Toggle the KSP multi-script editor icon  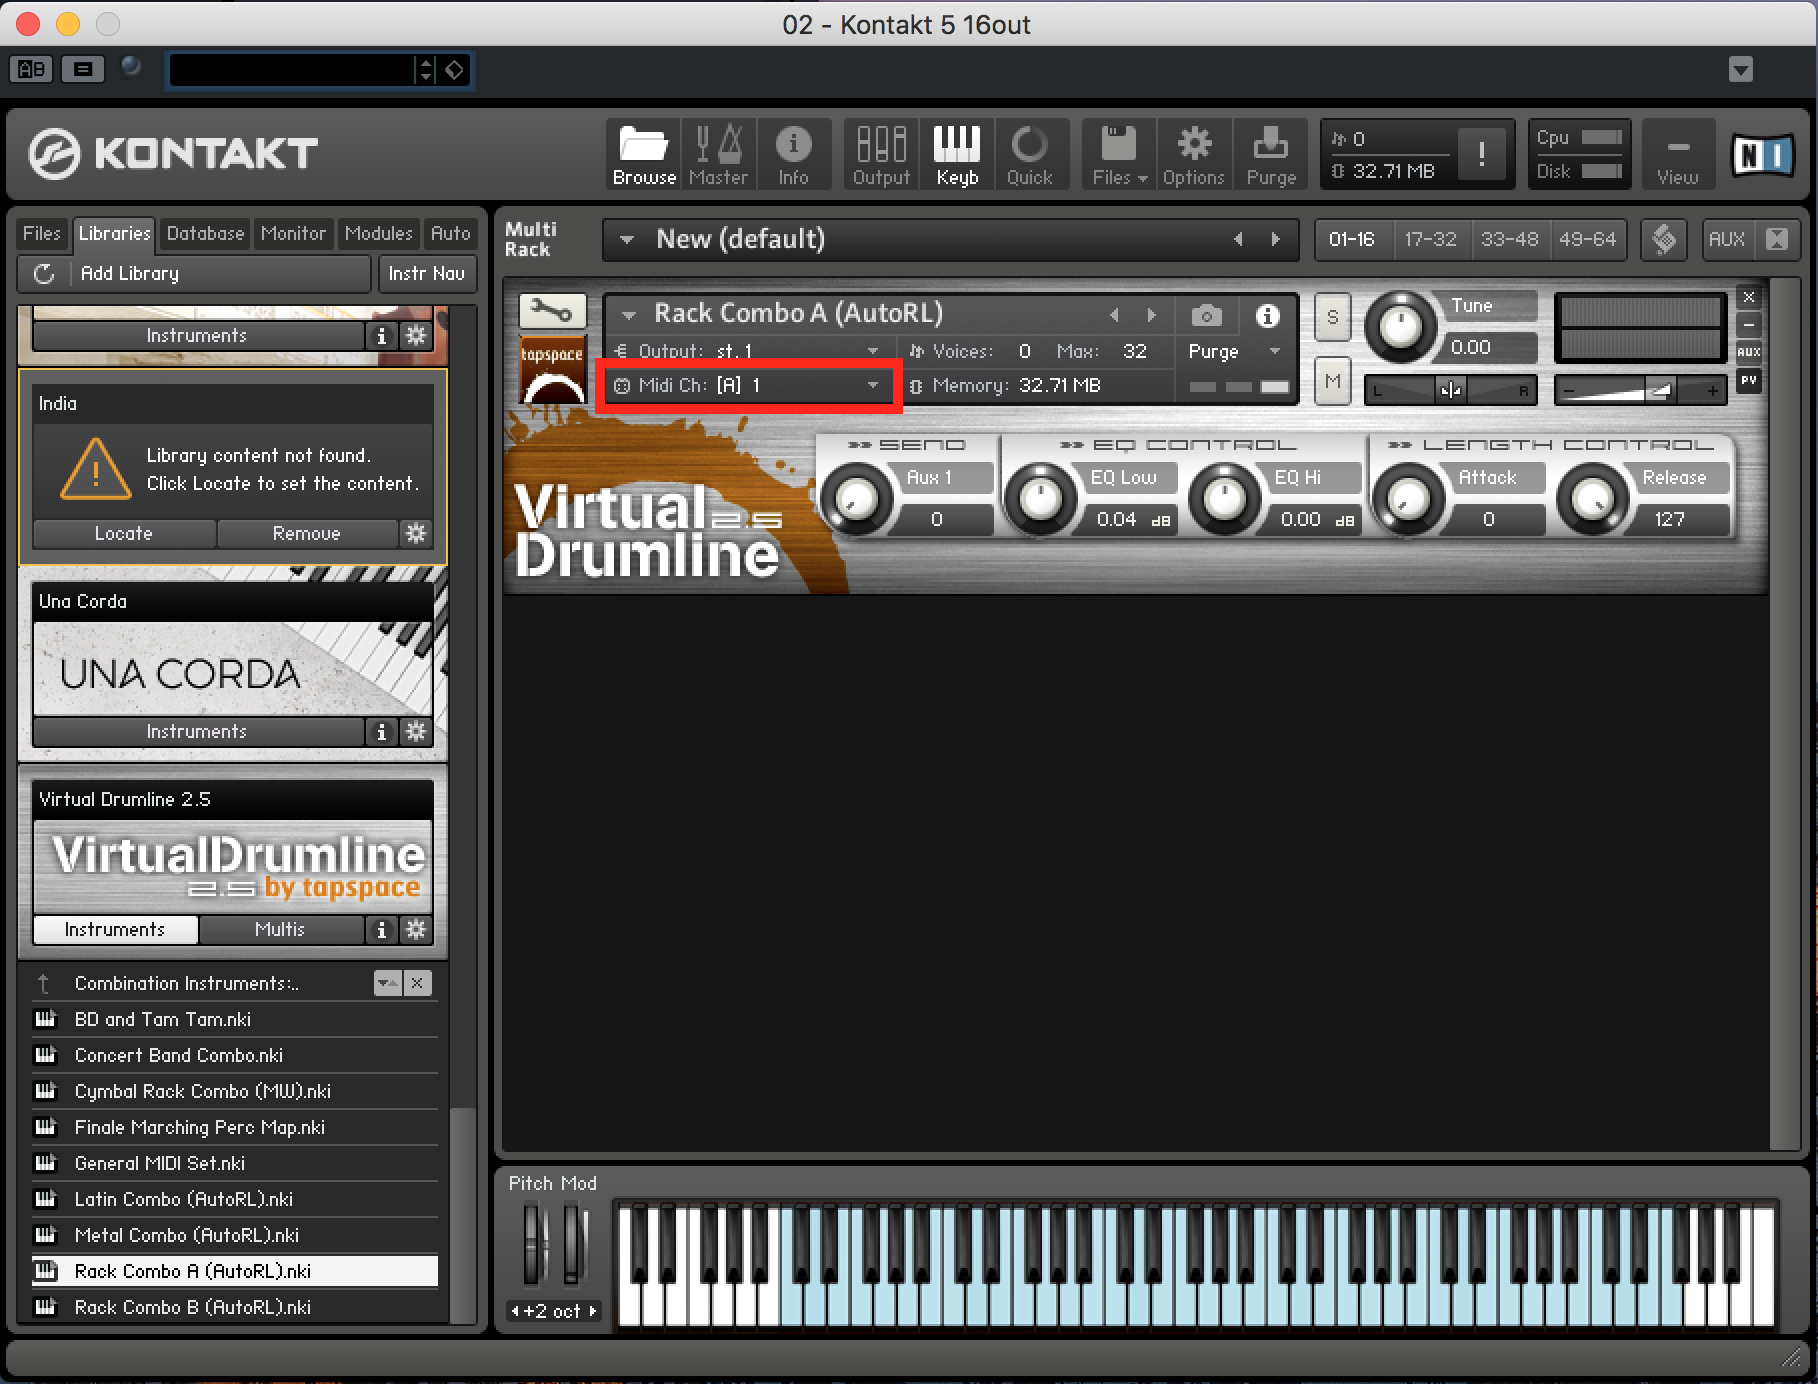pos(1664,239)
